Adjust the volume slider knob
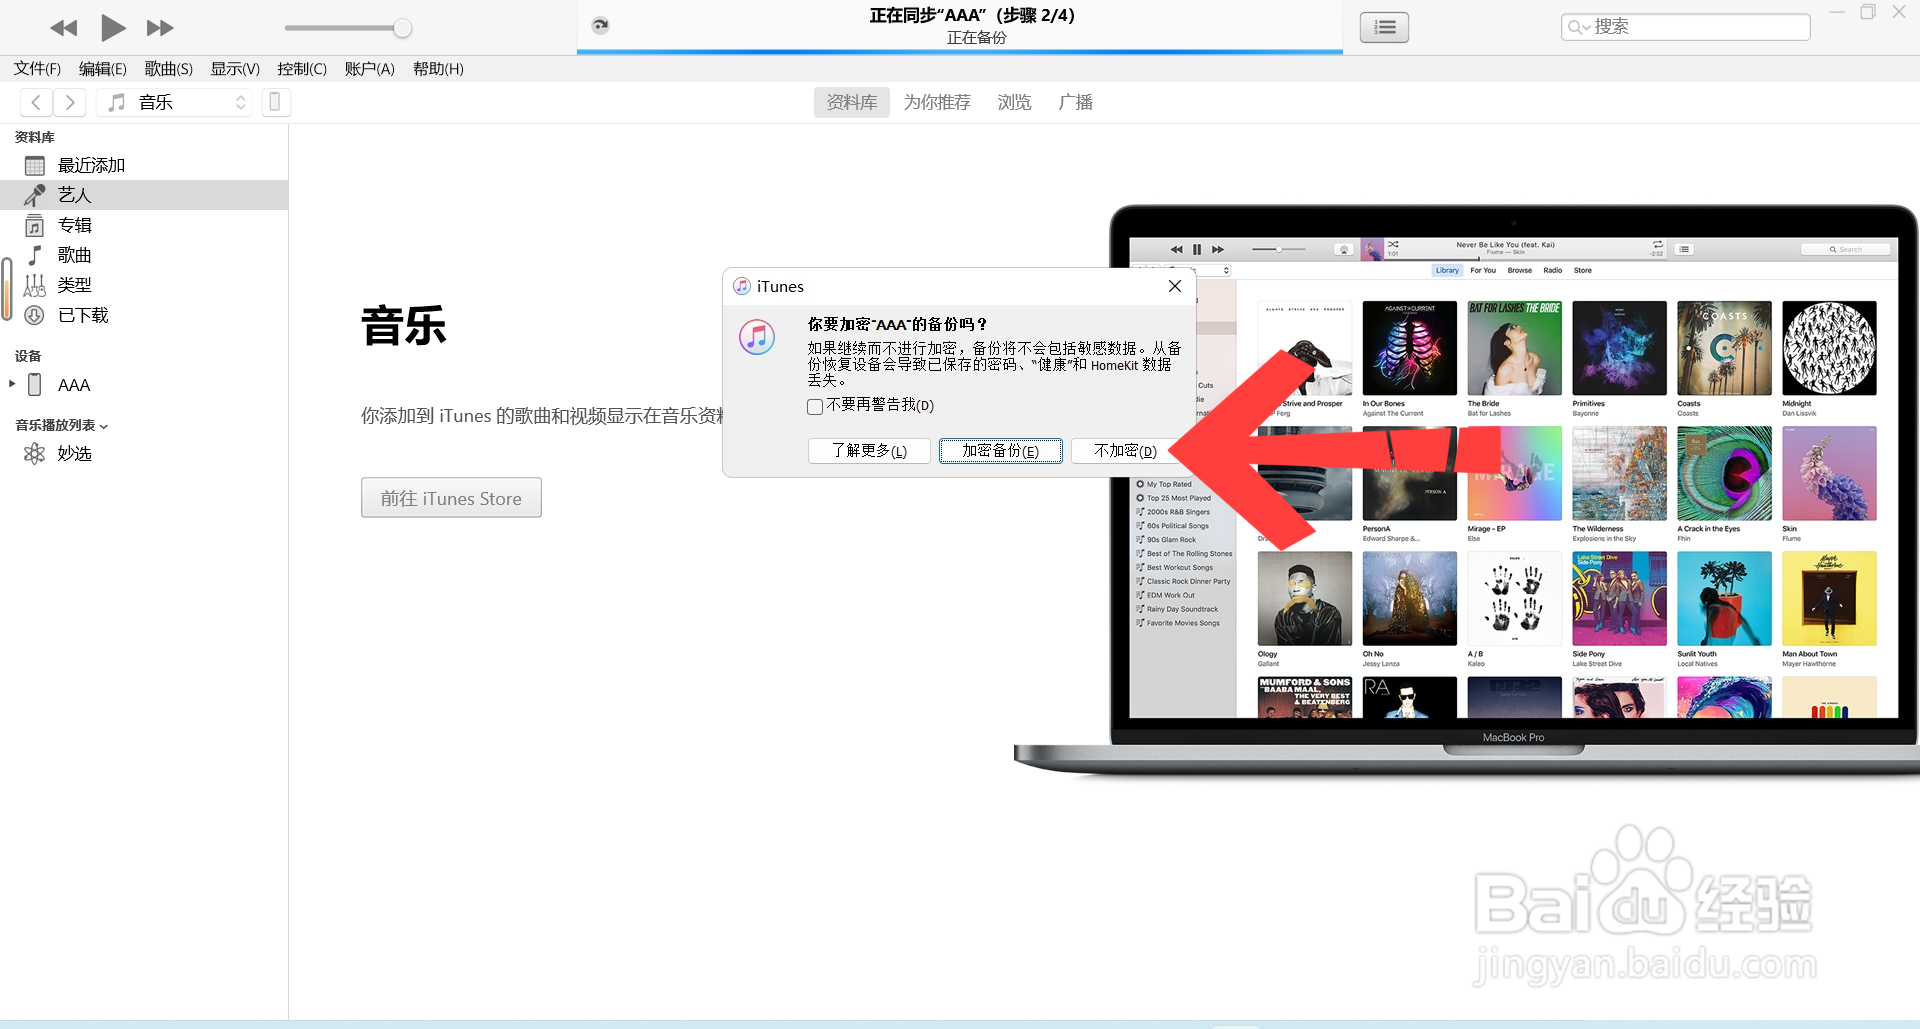The width and height of the screenshot is (1920, 1029). point(402,28)
